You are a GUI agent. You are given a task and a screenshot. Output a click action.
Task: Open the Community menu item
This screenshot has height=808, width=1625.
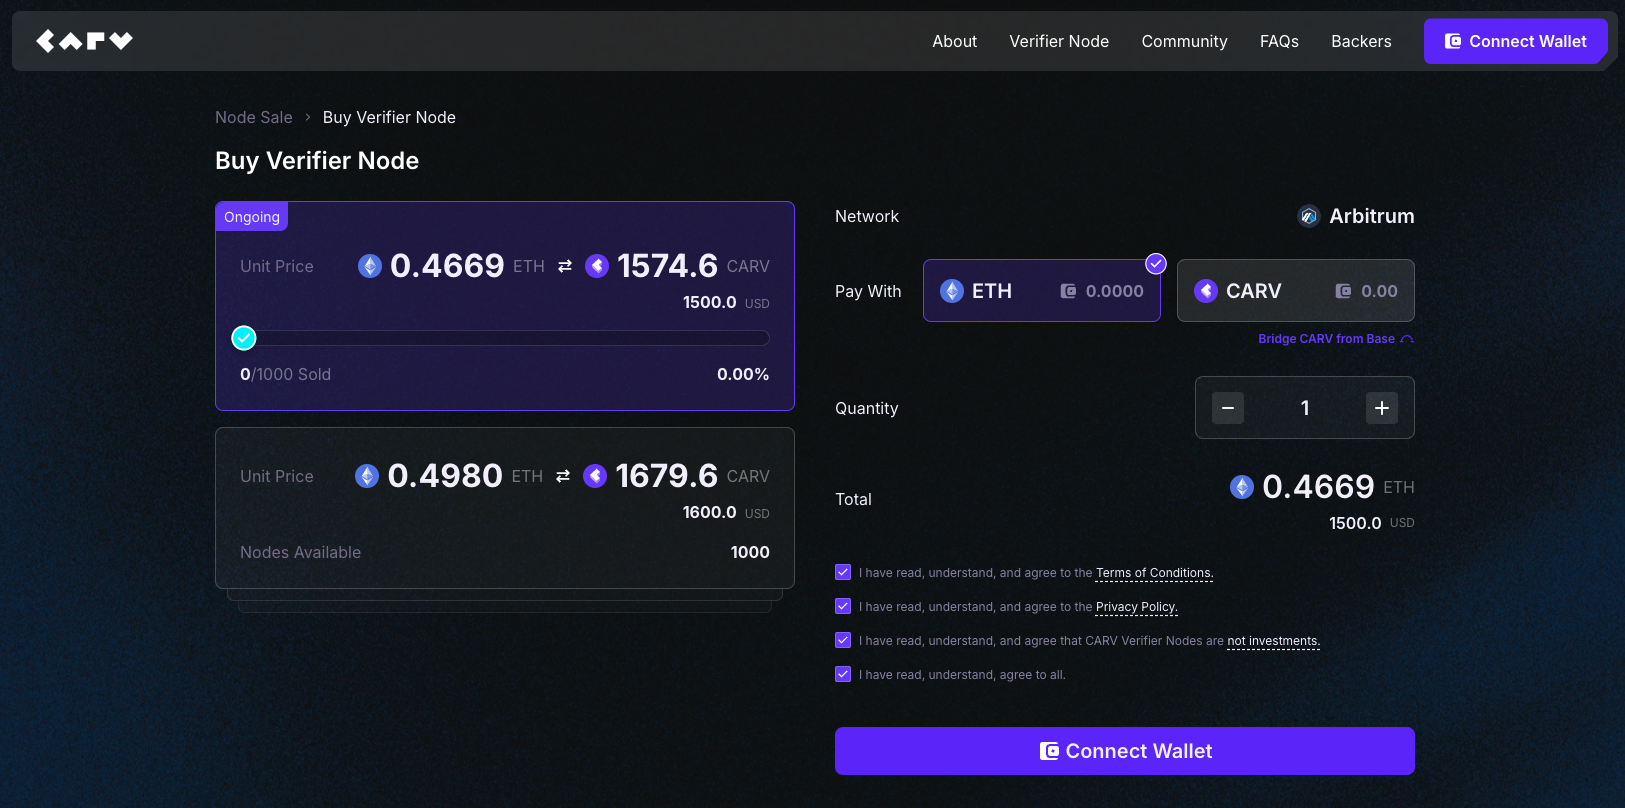[1184, 41]
